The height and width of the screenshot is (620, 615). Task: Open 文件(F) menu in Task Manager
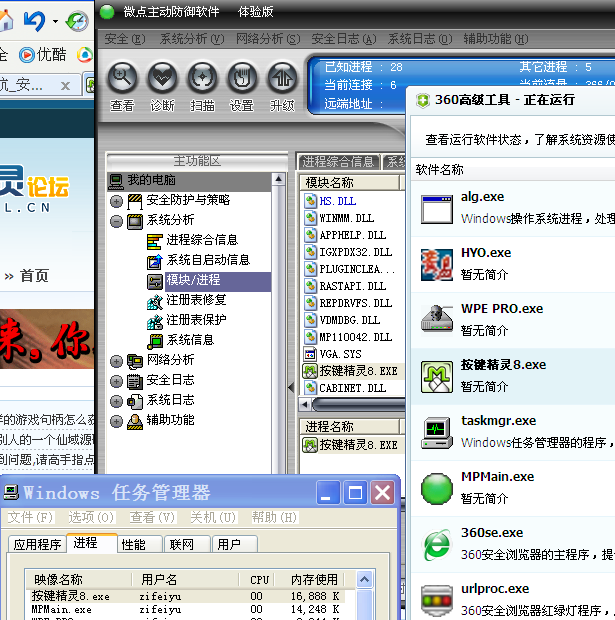click(x=30, y=517)
